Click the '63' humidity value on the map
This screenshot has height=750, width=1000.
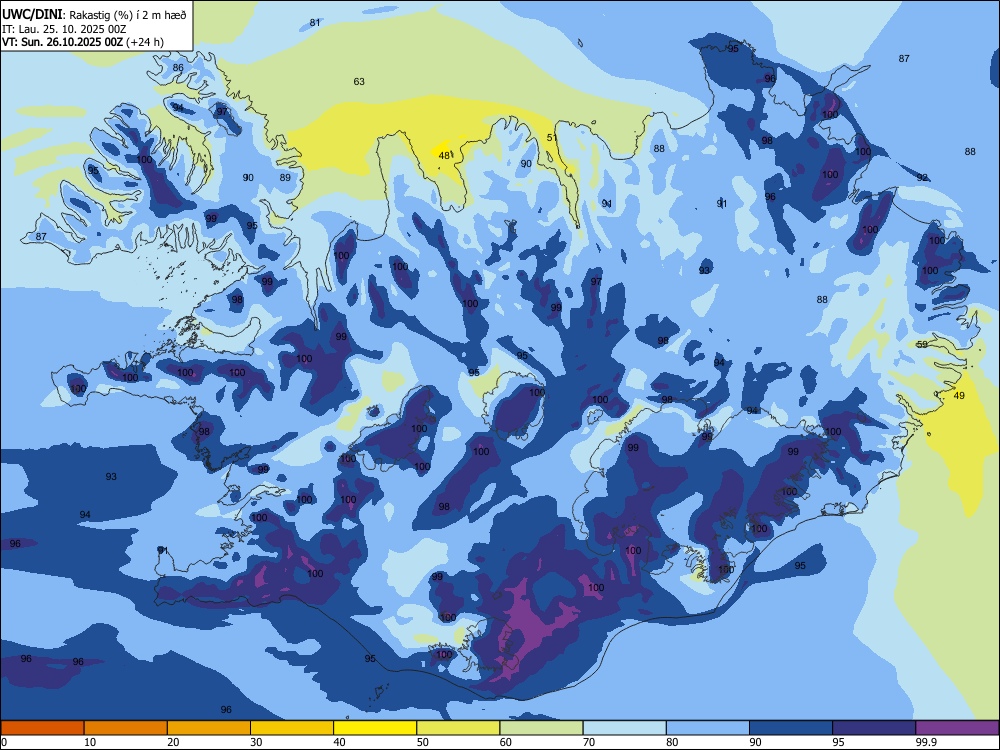tap(359, 82)
